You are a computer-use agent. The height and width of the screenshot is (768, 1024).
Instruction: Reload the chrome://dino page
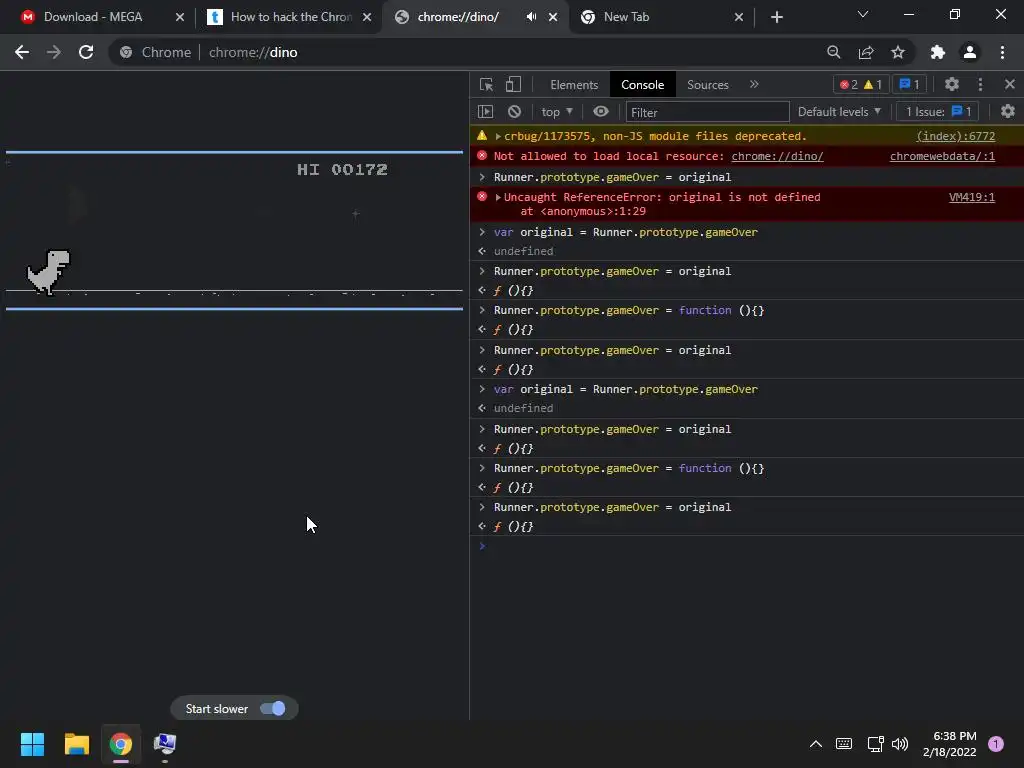coord(86,52)
